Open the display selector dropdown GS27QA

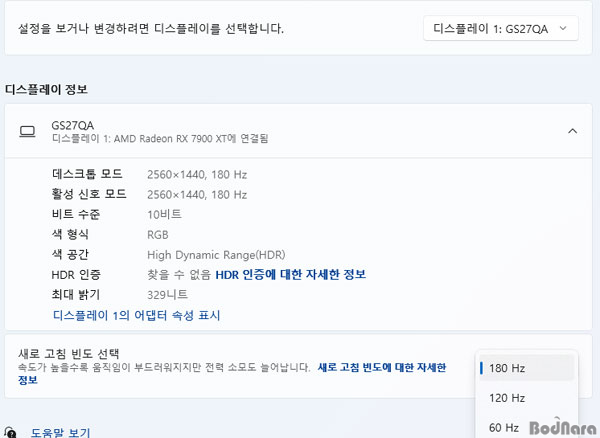point(501,28)
